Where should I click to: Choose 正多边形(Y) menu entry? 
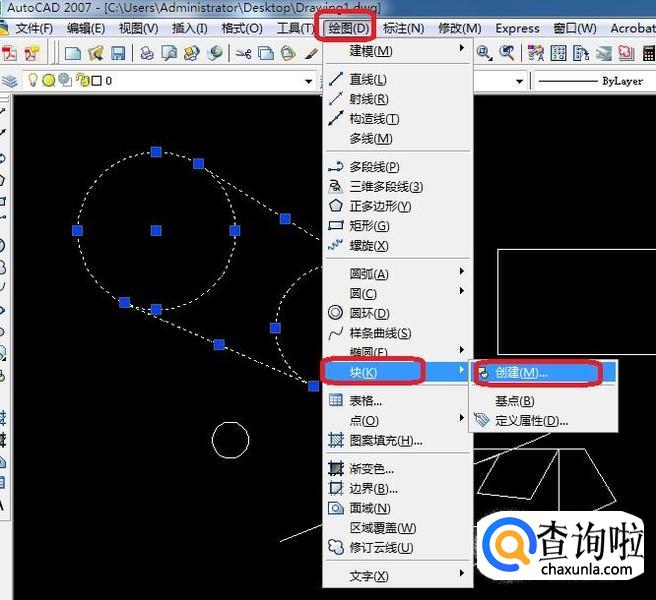(397, 206)
